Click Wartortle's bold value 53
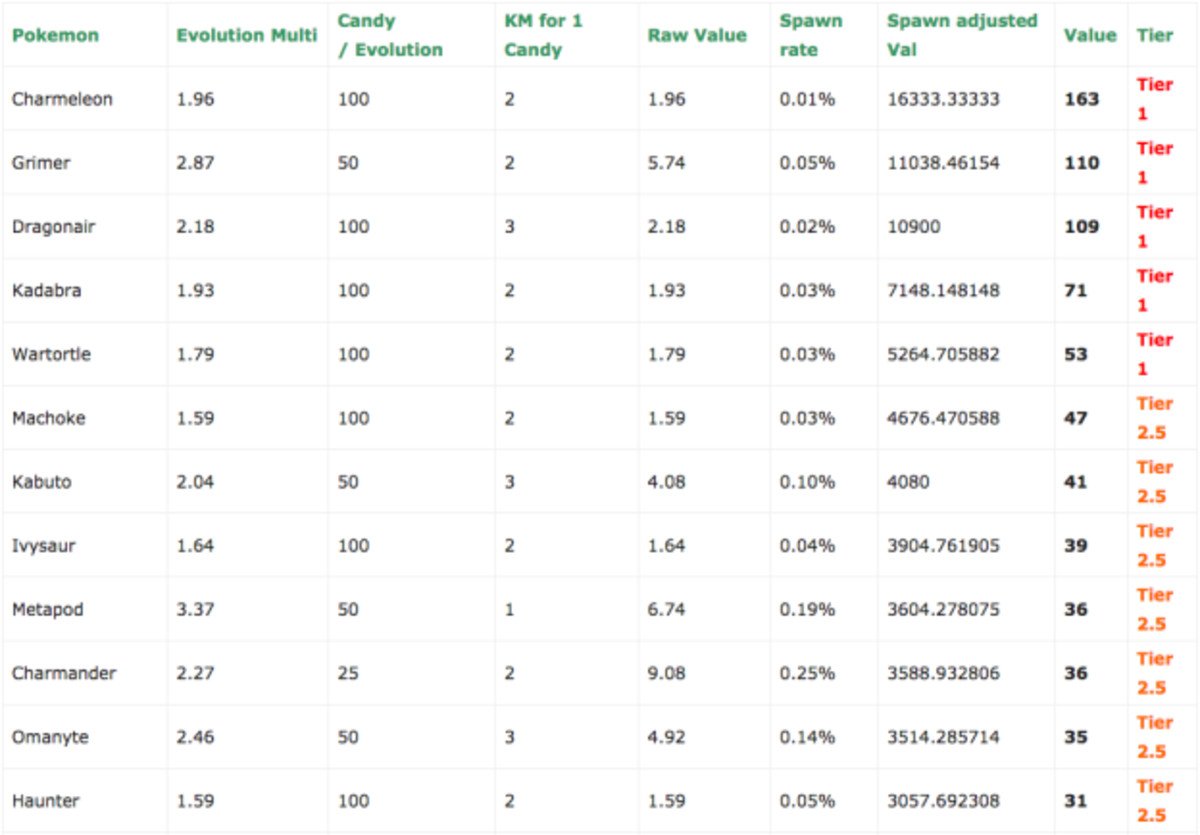1200x835 pixels. tap(1076, 355)
